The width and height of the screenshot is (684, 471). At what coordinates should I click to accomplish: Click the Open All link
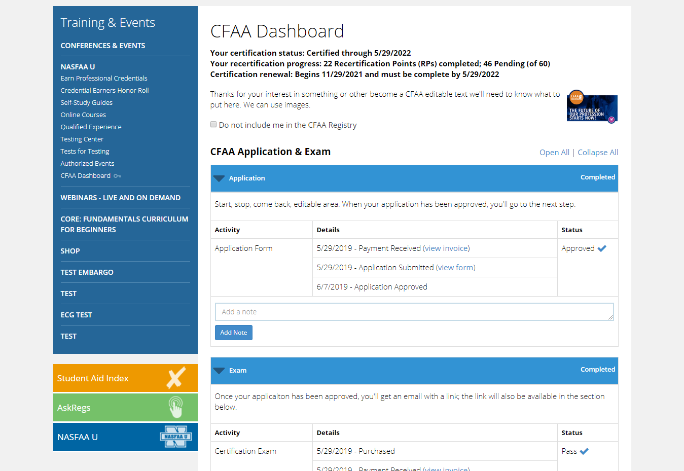(554, 152)
